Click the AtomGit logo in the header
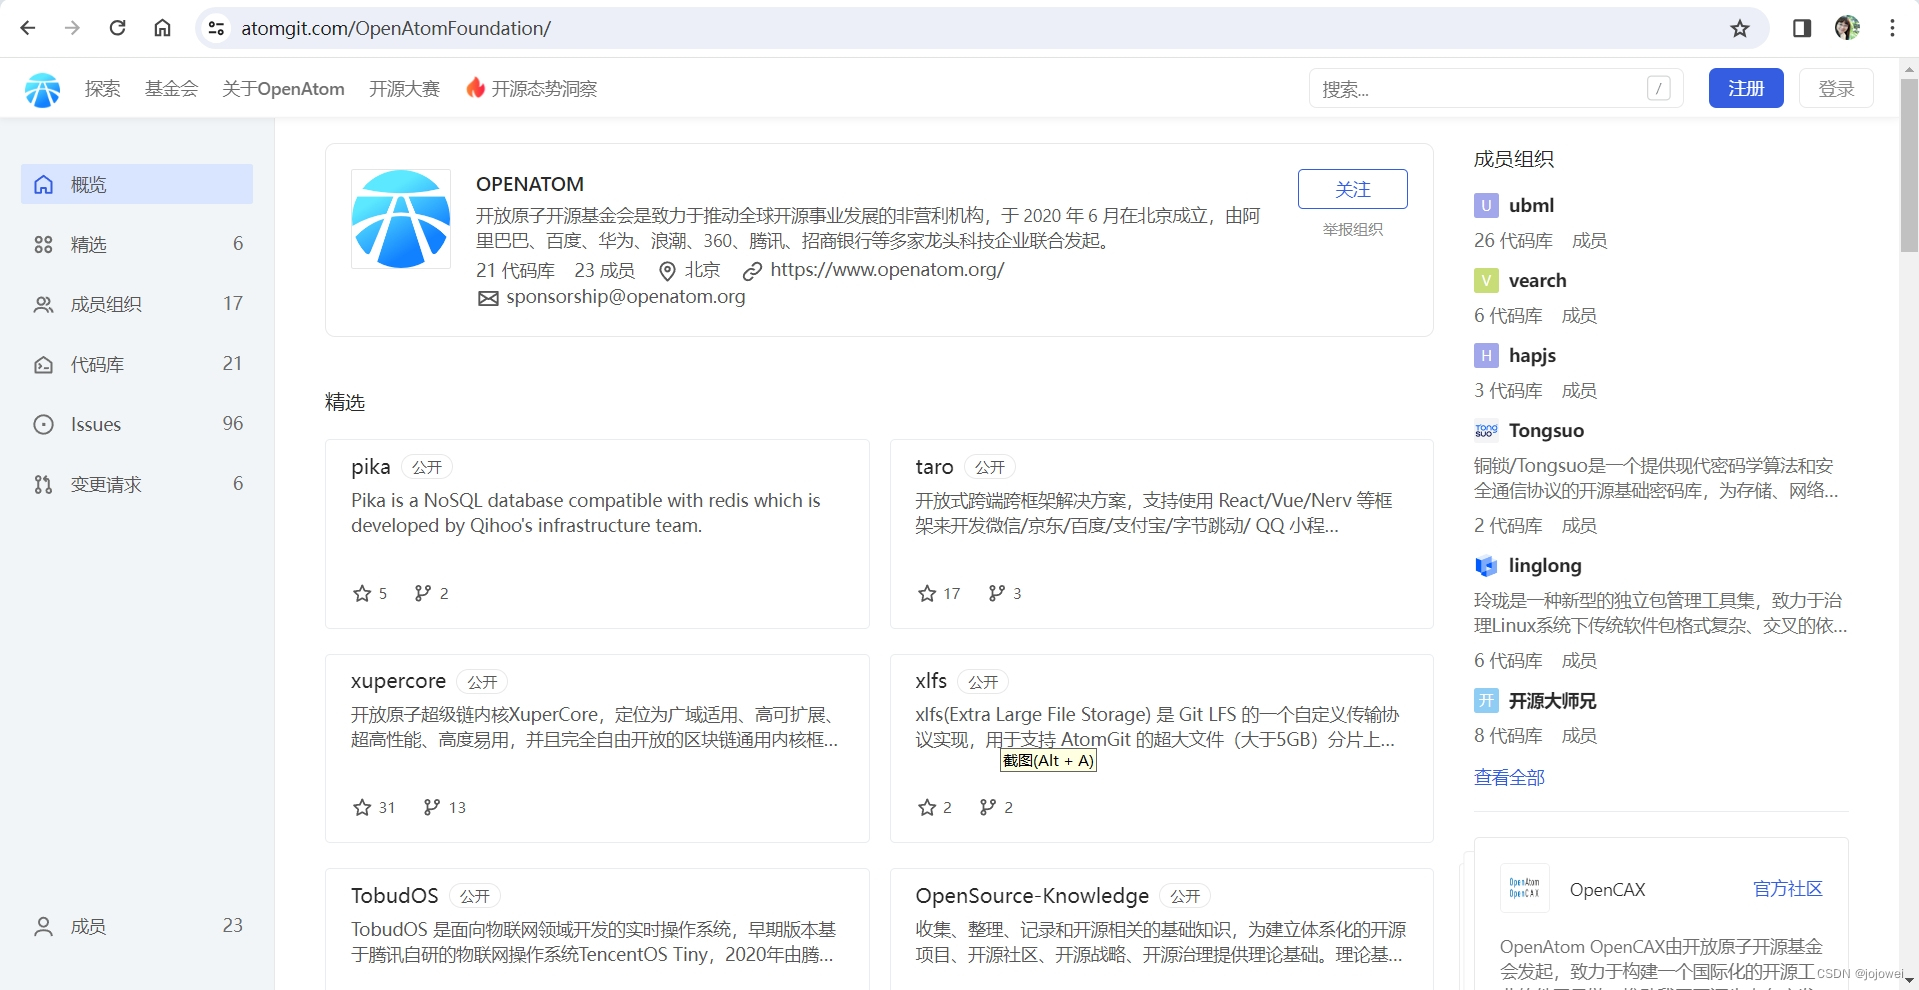Image resolution: width=1919 pixels, height=990 pixels. 42,89
